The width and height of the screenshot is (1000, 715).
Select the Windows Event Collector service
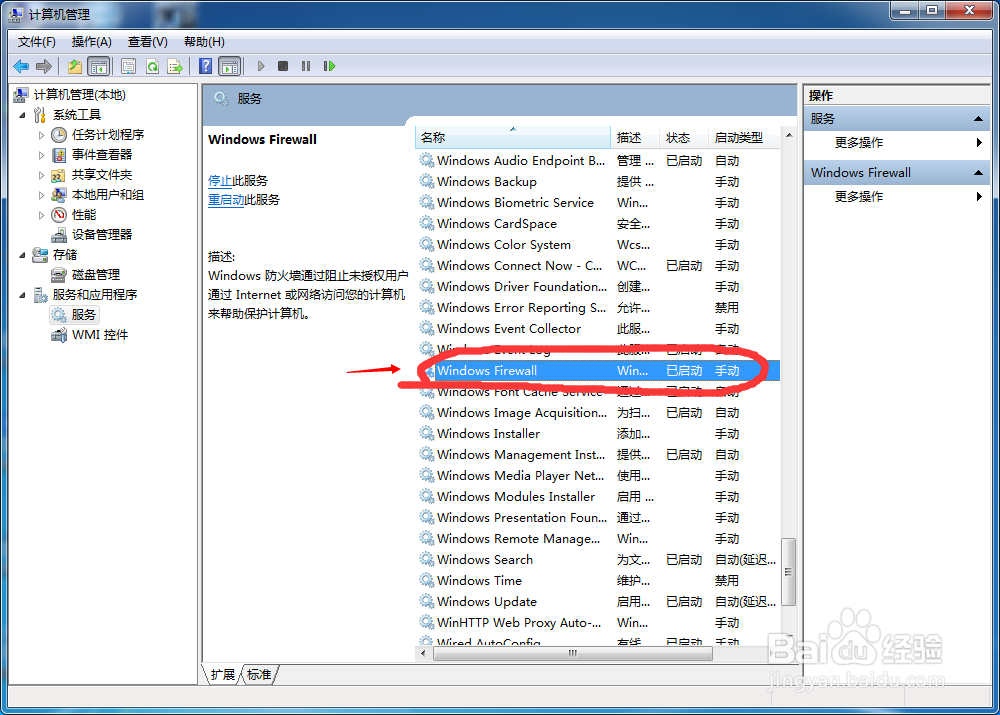598,329
